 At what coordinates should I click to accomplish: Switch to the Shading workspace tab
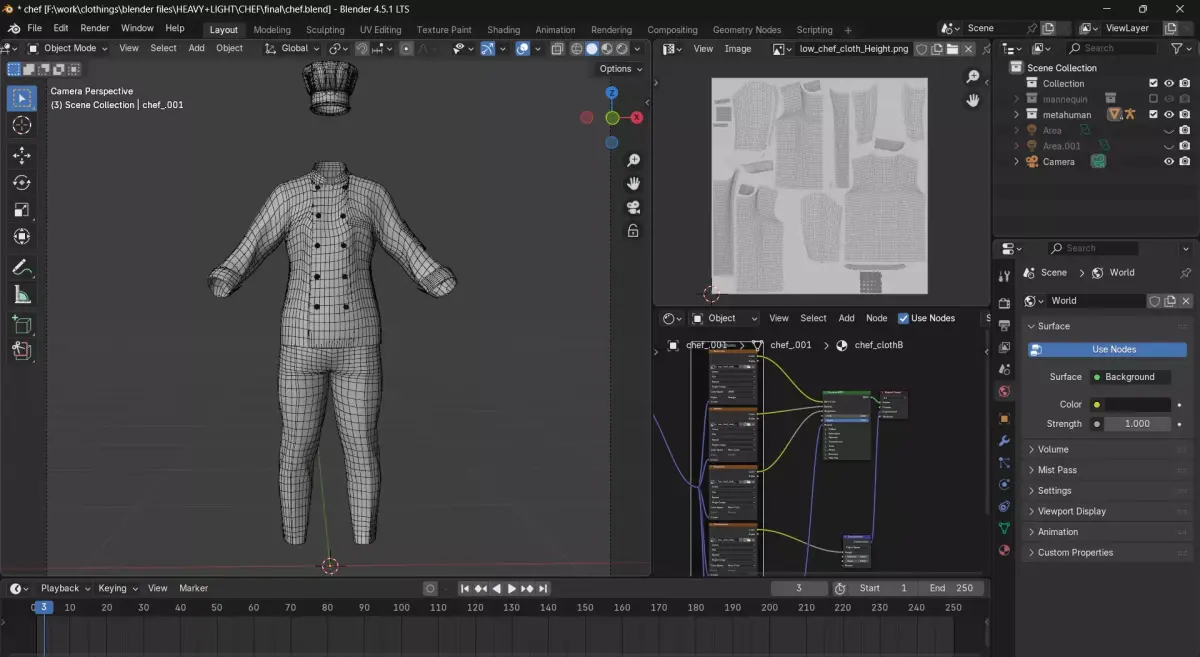click(503, 30)
